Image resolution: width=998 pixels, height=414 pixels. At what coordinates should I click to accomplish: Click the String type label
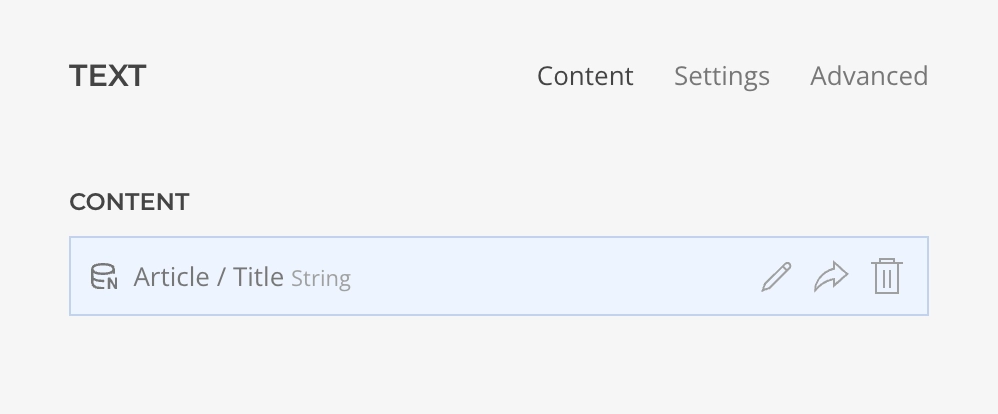click(320, 278)
